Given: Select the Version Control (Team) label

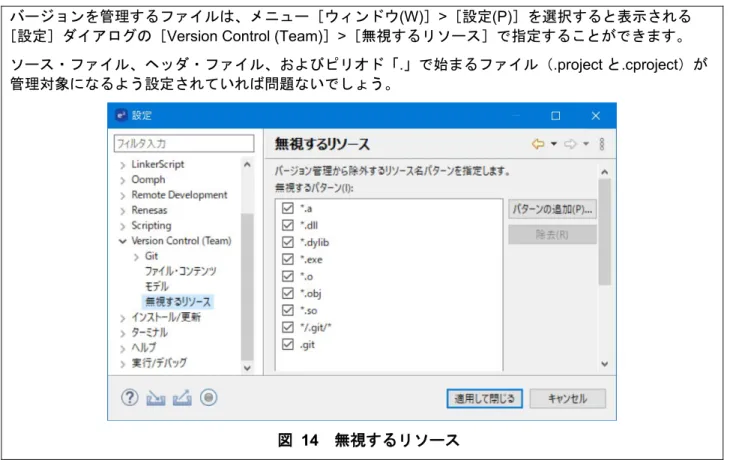Looking at the screenshot, I should click(x=181, y=241).
